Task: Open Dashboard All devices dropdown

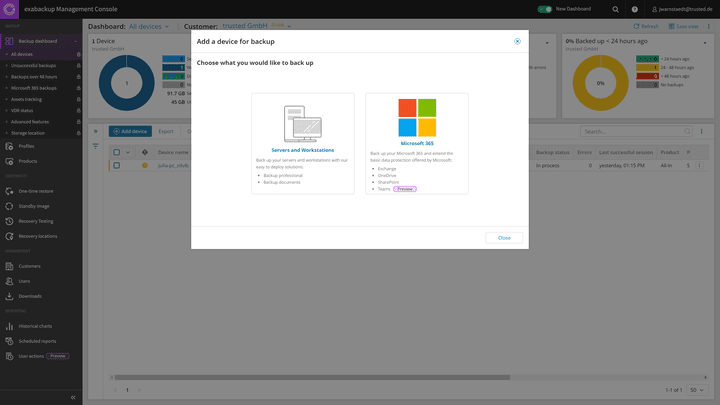Action: 149,27
